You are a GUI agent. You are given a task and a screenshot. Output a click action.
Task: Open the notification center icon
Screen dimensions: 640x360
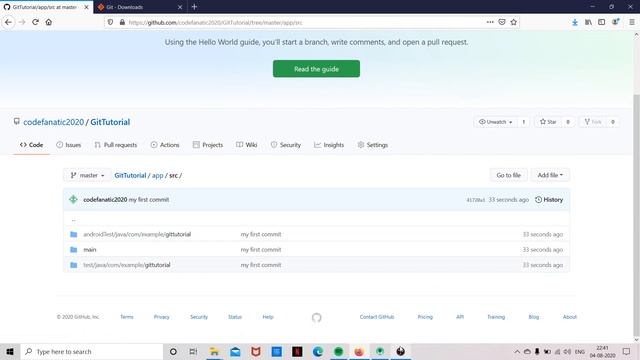click(626, 351)
